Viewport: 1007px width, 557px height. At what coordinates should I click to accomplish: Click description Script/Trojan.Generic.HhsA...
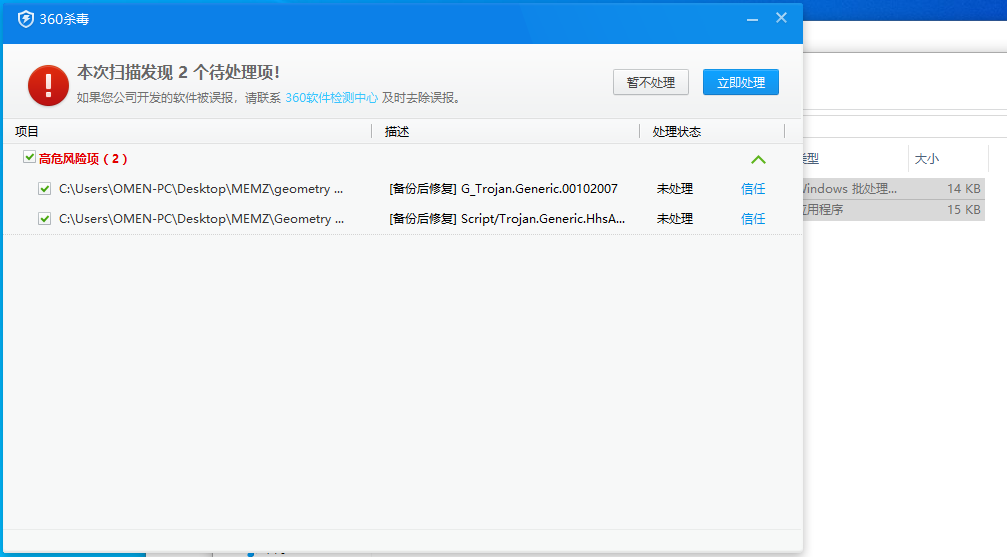(507, 219)
